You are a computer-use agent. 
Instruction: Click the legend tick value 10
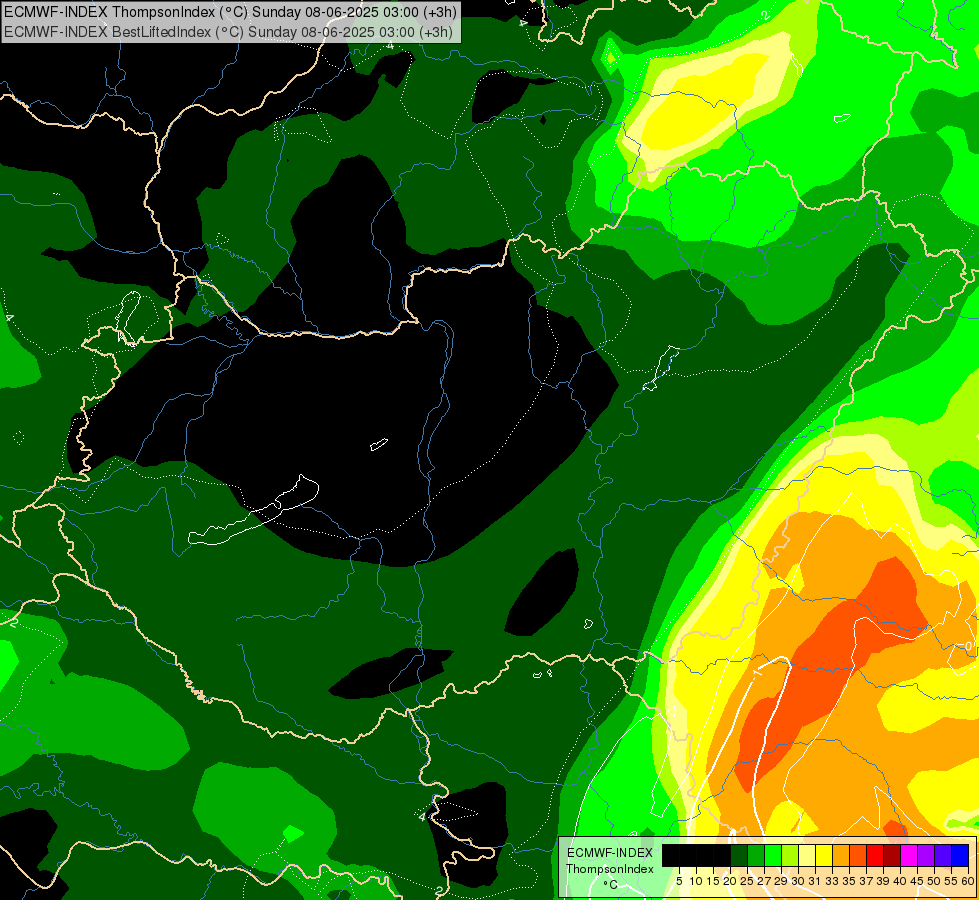click(696, 881)
